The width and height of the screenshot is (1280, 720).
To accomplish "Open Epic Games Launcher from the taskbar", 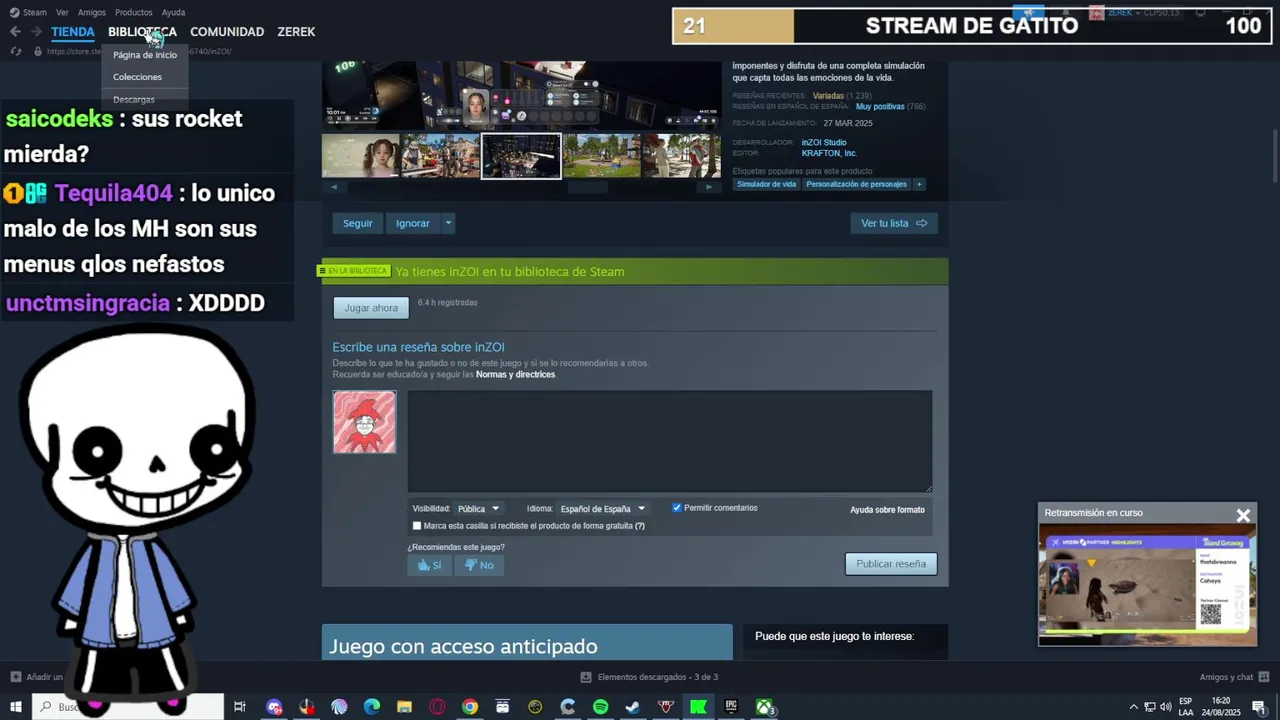I will pyautogui.click(x=731, y=707).
